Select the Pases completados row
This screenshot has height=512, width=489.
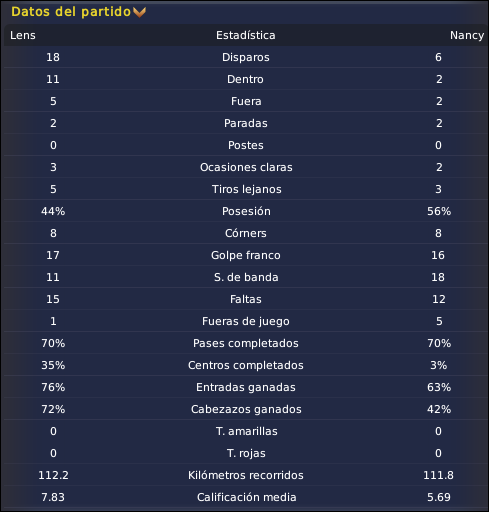[x=246, y=343]
